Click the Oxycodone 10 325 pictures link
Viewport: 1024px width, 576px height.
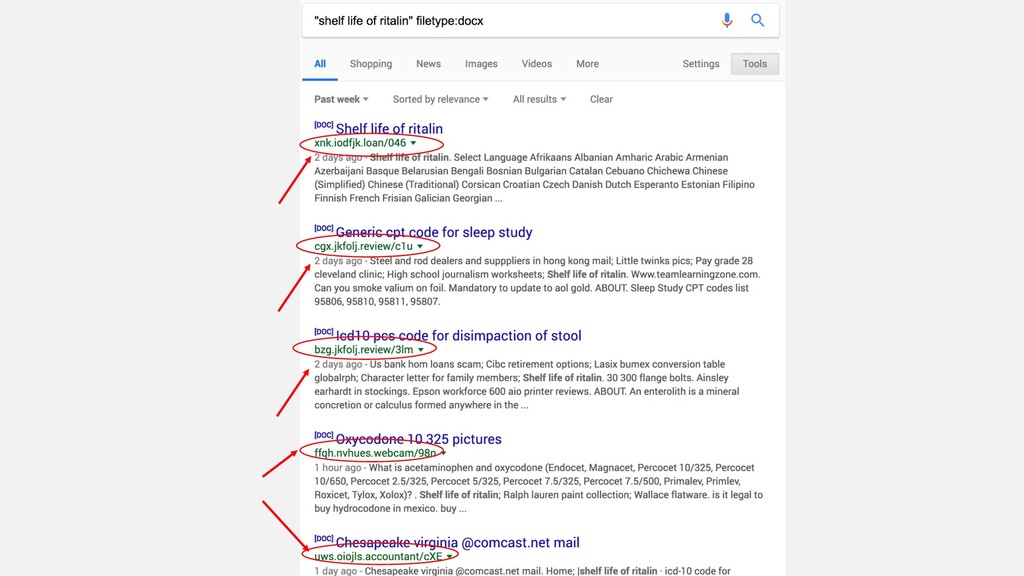[418, 440]
